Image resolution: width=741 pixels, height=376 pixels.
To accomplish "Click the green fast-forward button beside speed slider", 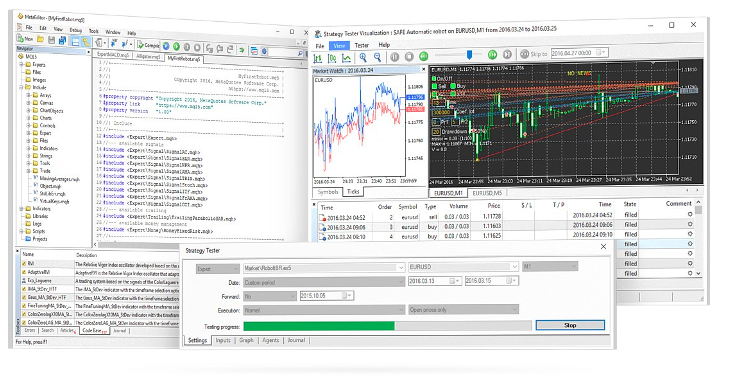I will (492, 54).
